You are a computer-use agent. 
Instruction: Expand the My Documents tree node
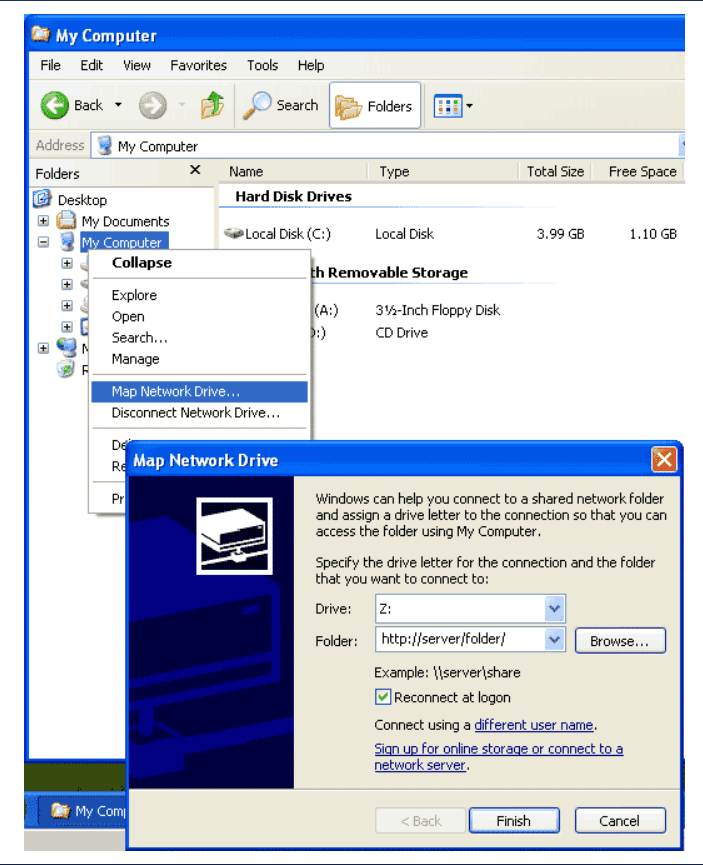click(43, 221)
